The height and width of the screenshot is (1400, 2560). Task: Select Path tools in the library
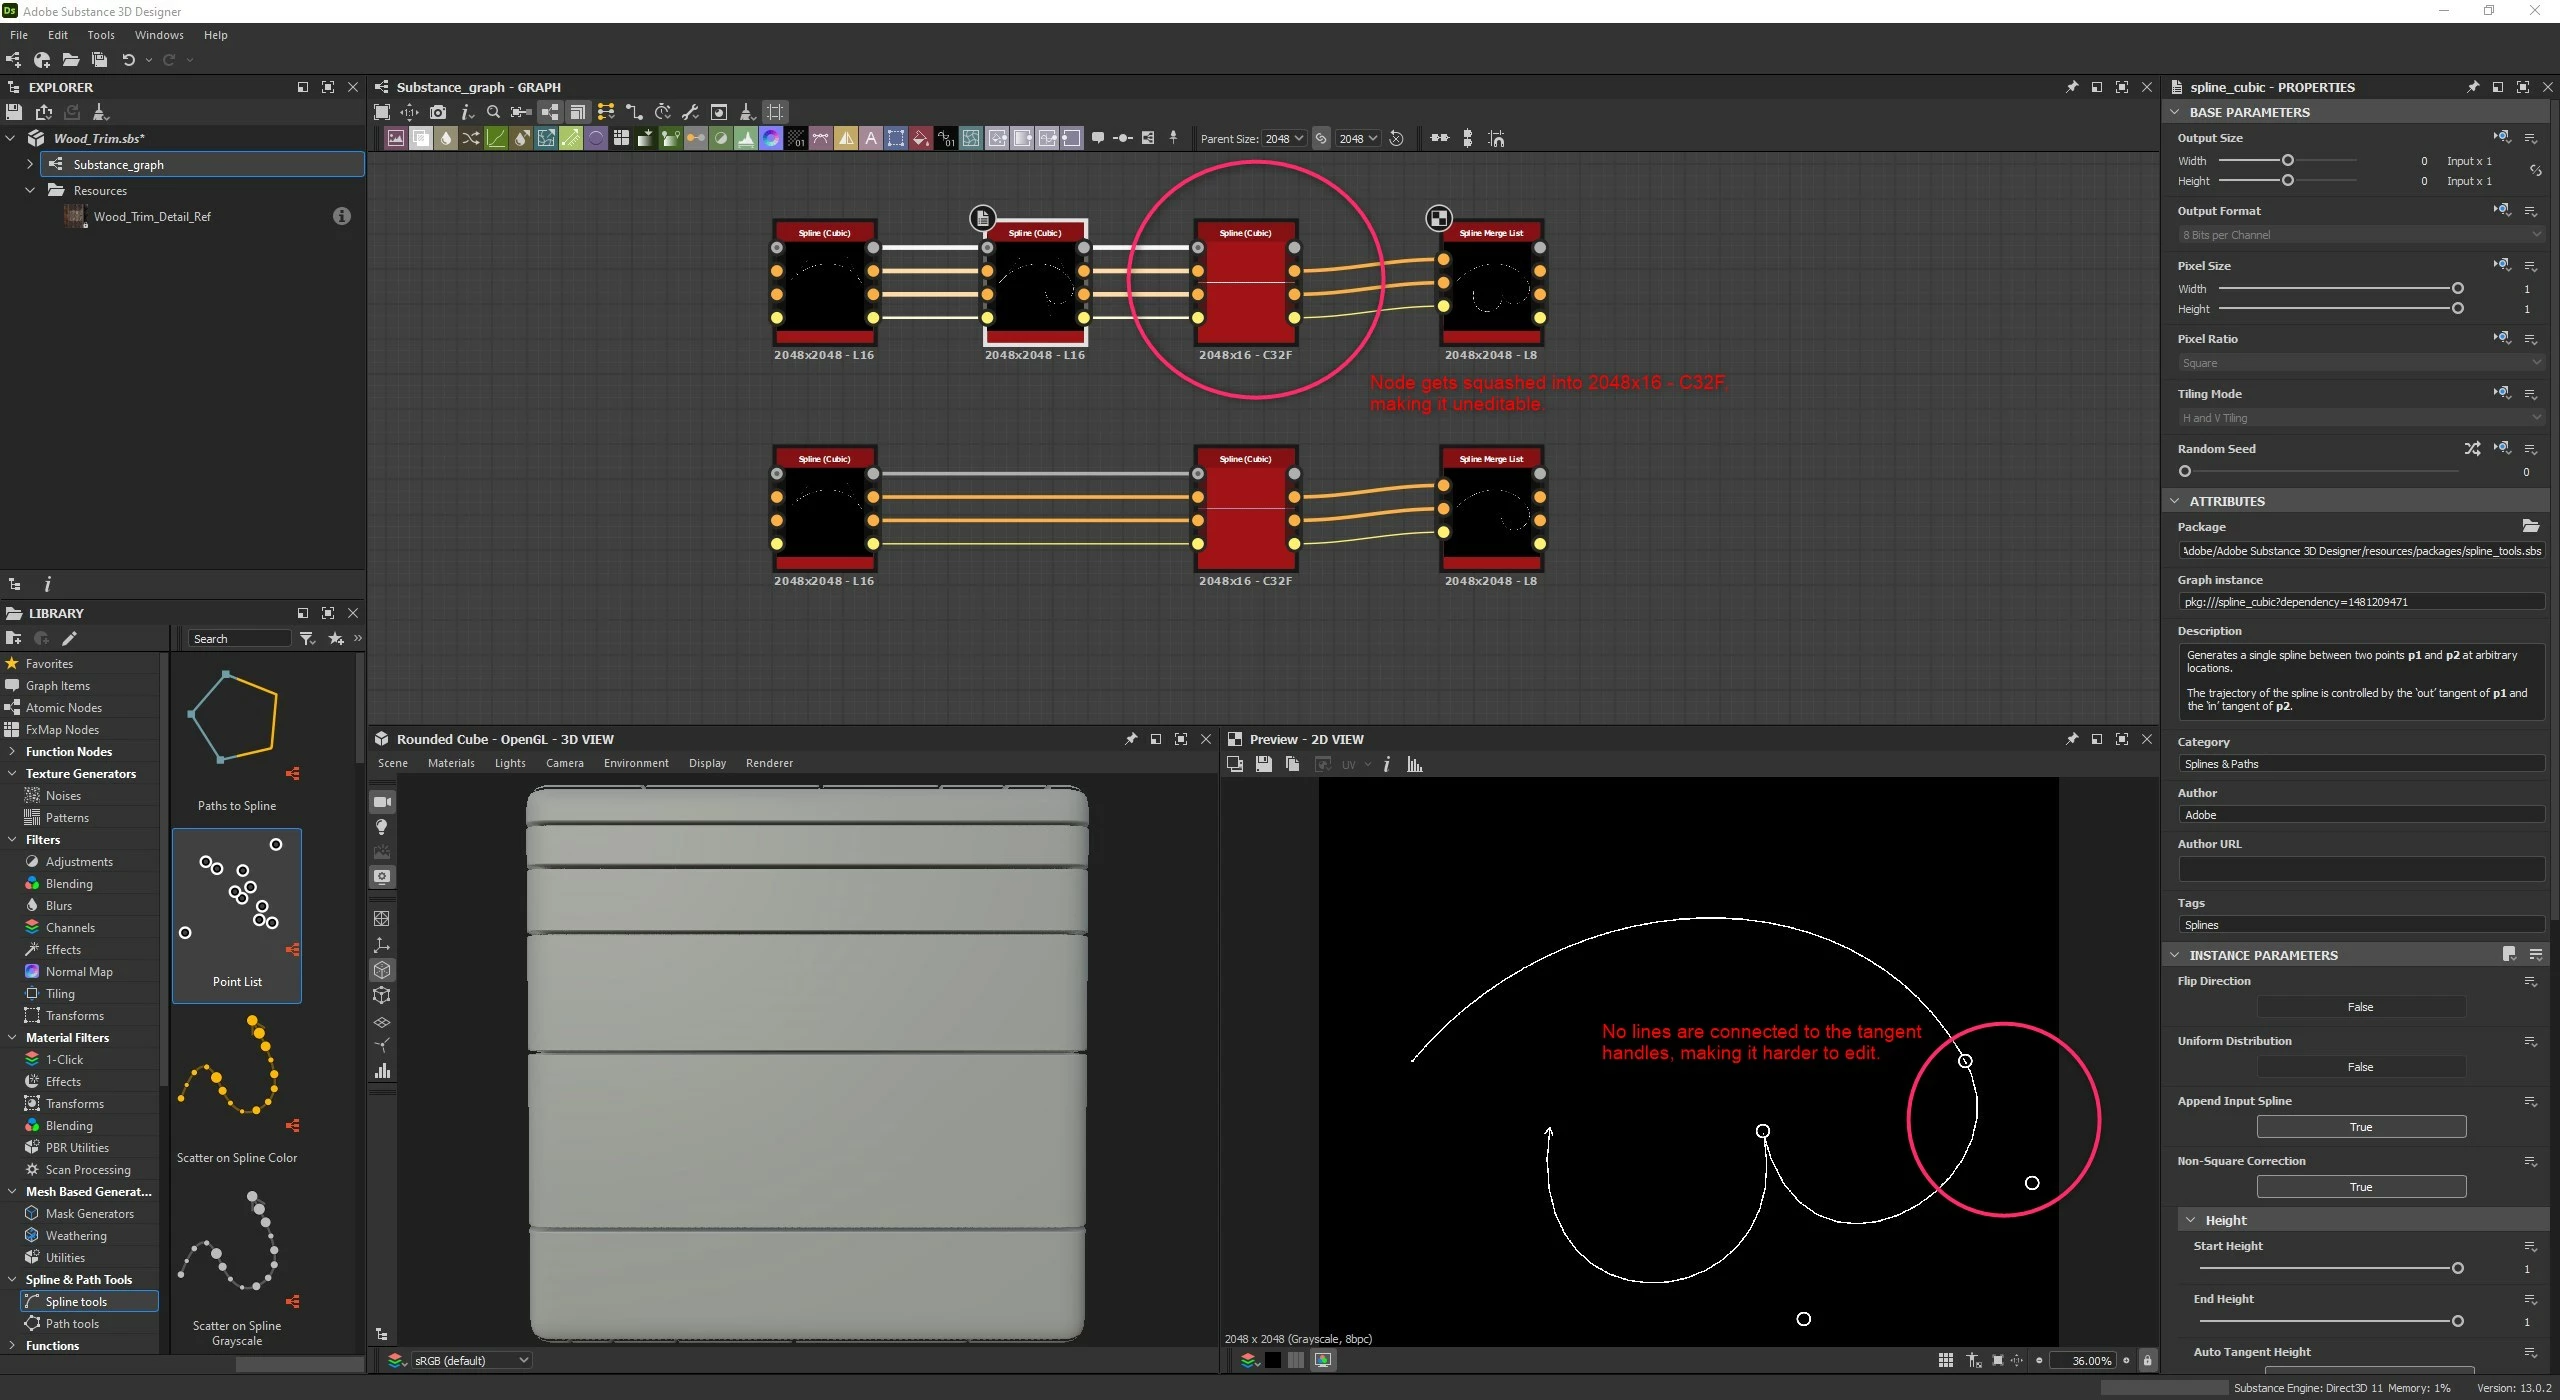coord(72,1324)
